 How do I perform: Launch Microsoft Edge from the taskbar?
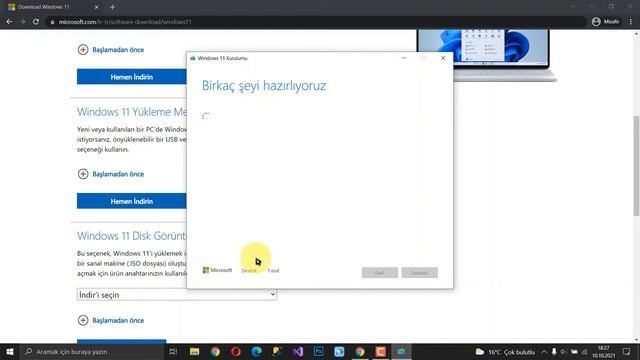pyautogui.click(x=256, y=351)
